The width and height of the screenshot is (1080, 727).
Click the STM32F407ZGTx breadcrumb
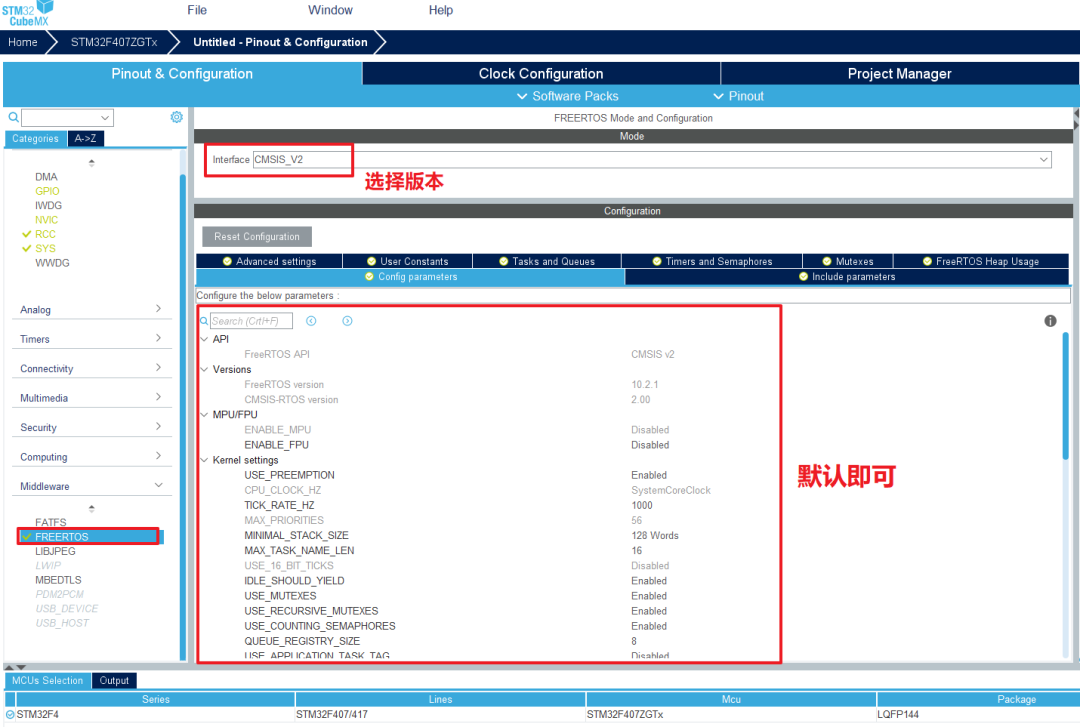(114, 42)
